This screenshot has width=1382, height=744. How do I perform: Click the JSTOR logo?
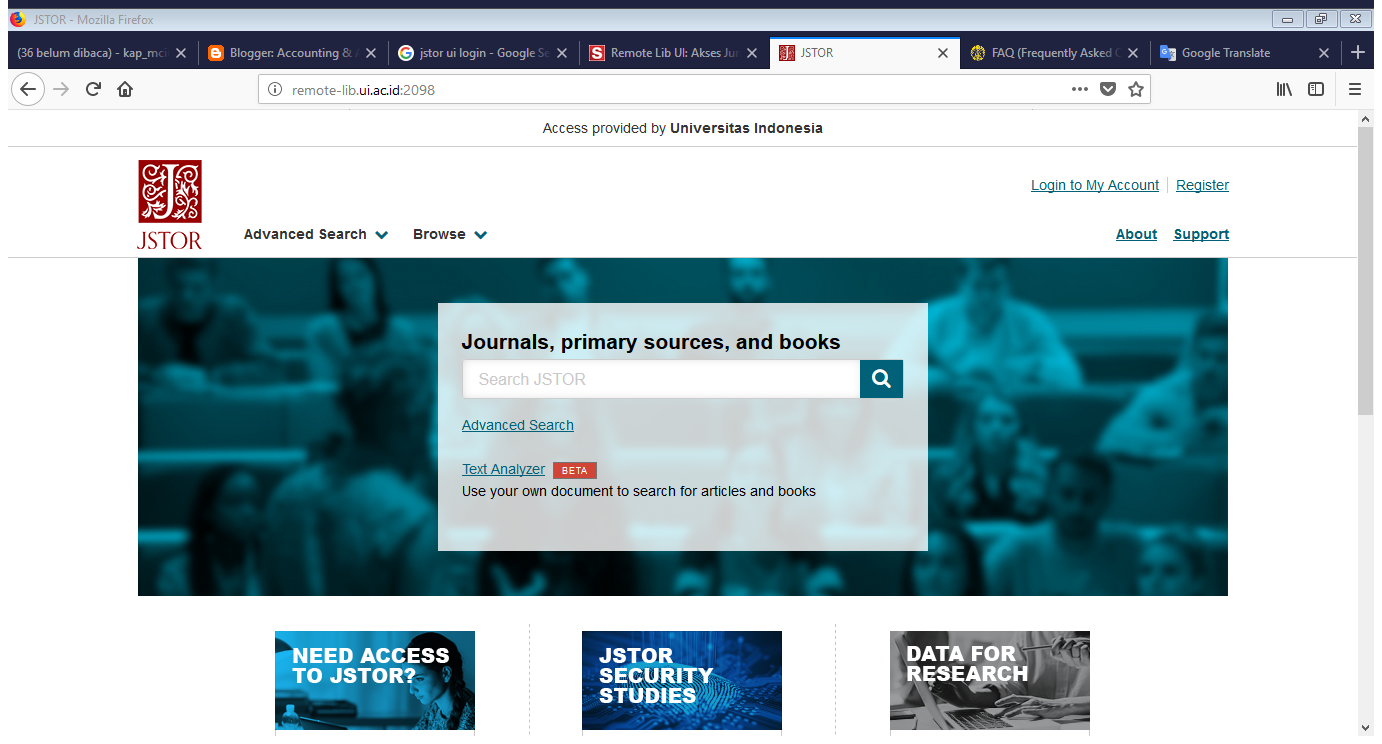(170, 205)
